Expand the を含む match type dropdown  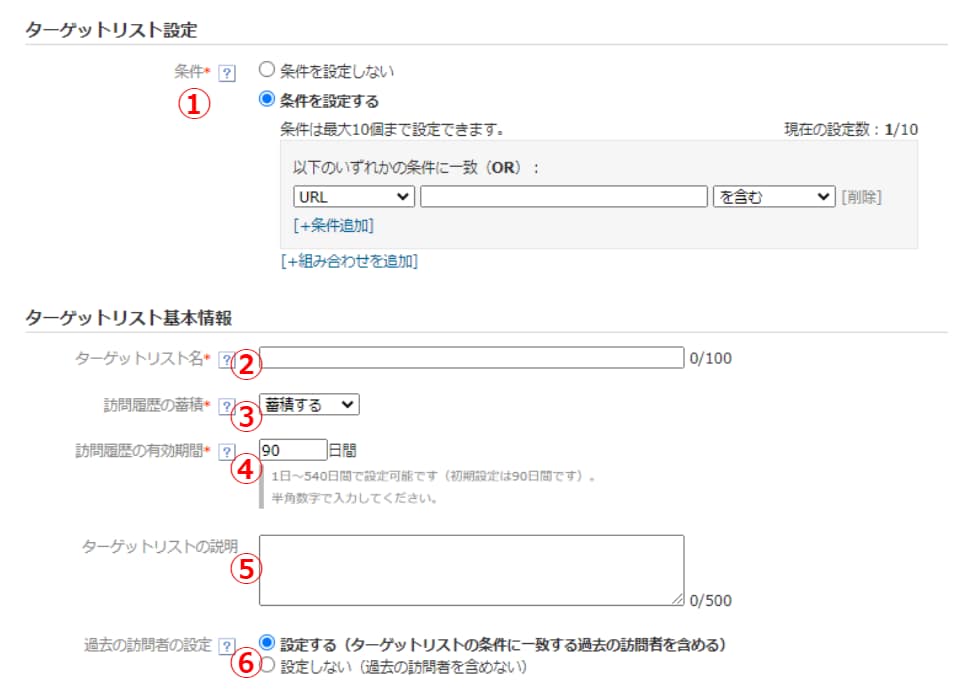773,197
